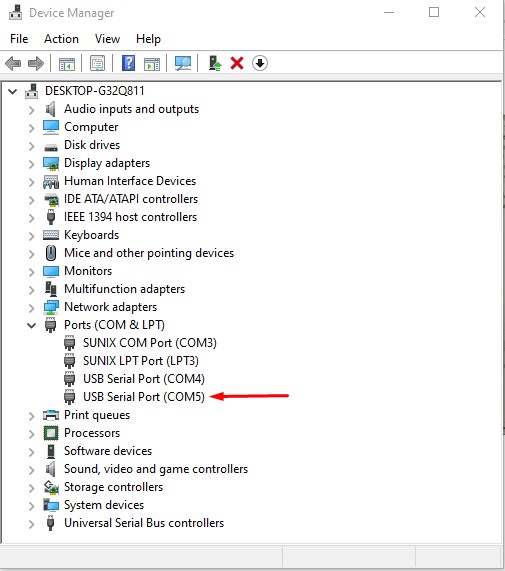Open the File menu

coord(19,39)
